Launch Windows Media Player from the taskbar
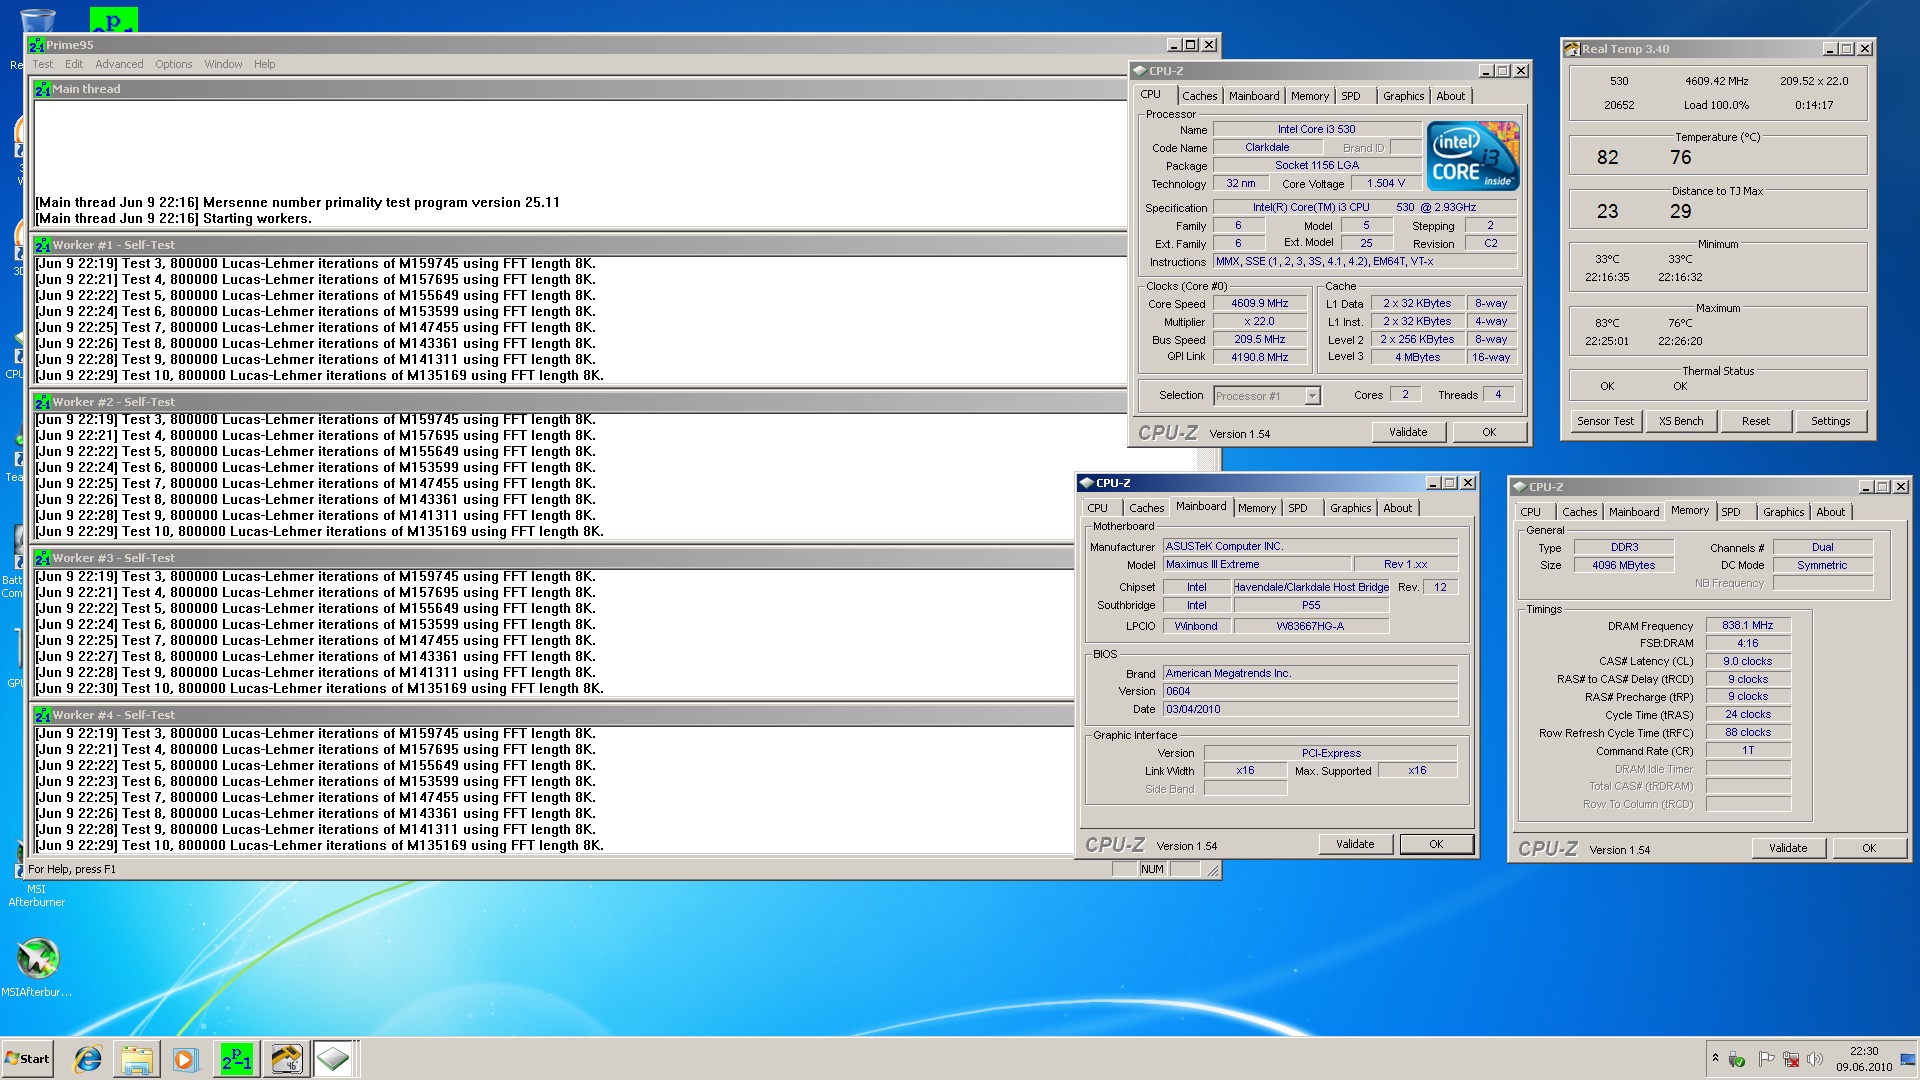Screen dimensions: 1920x1080 click(x=185, y=1059)
